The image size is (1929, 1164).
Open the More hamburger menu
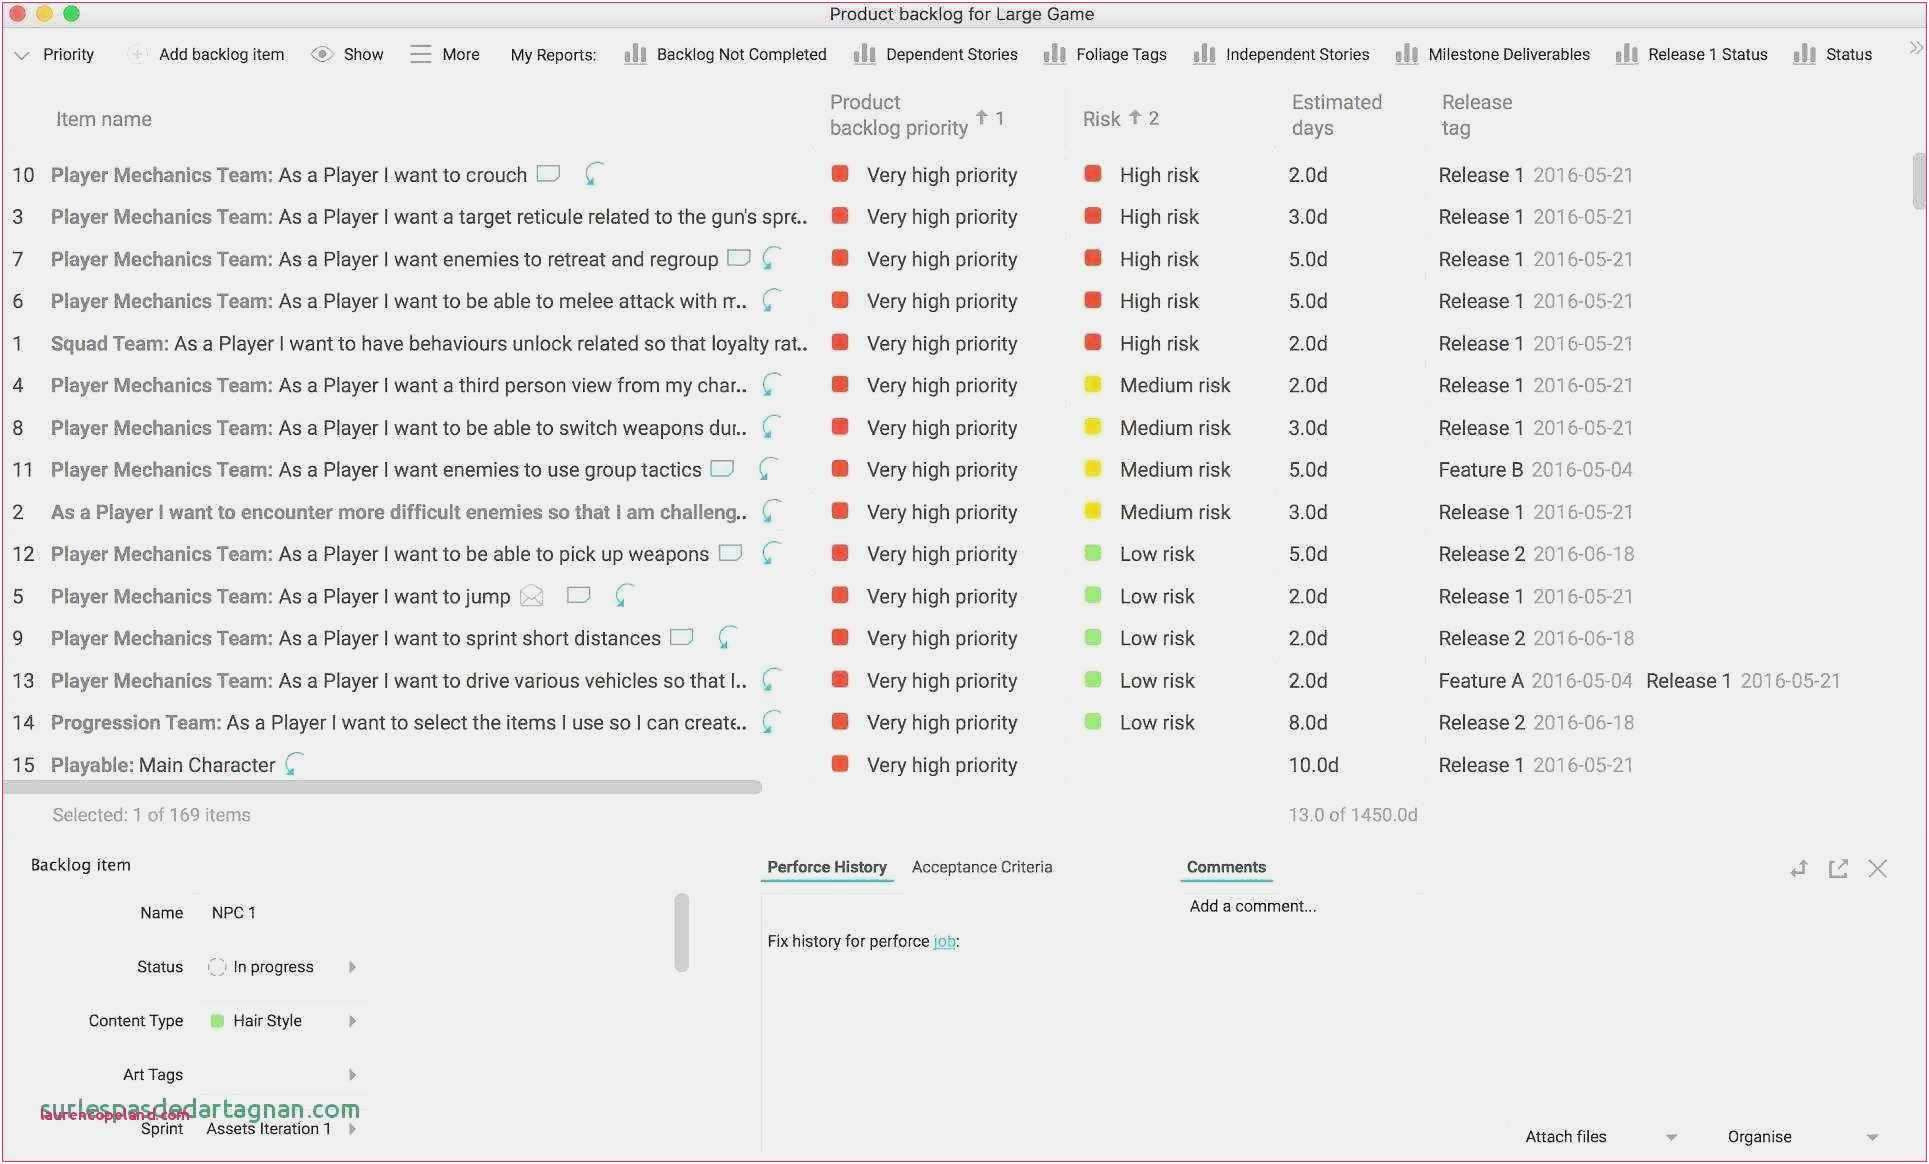click(x=421, y=54)
